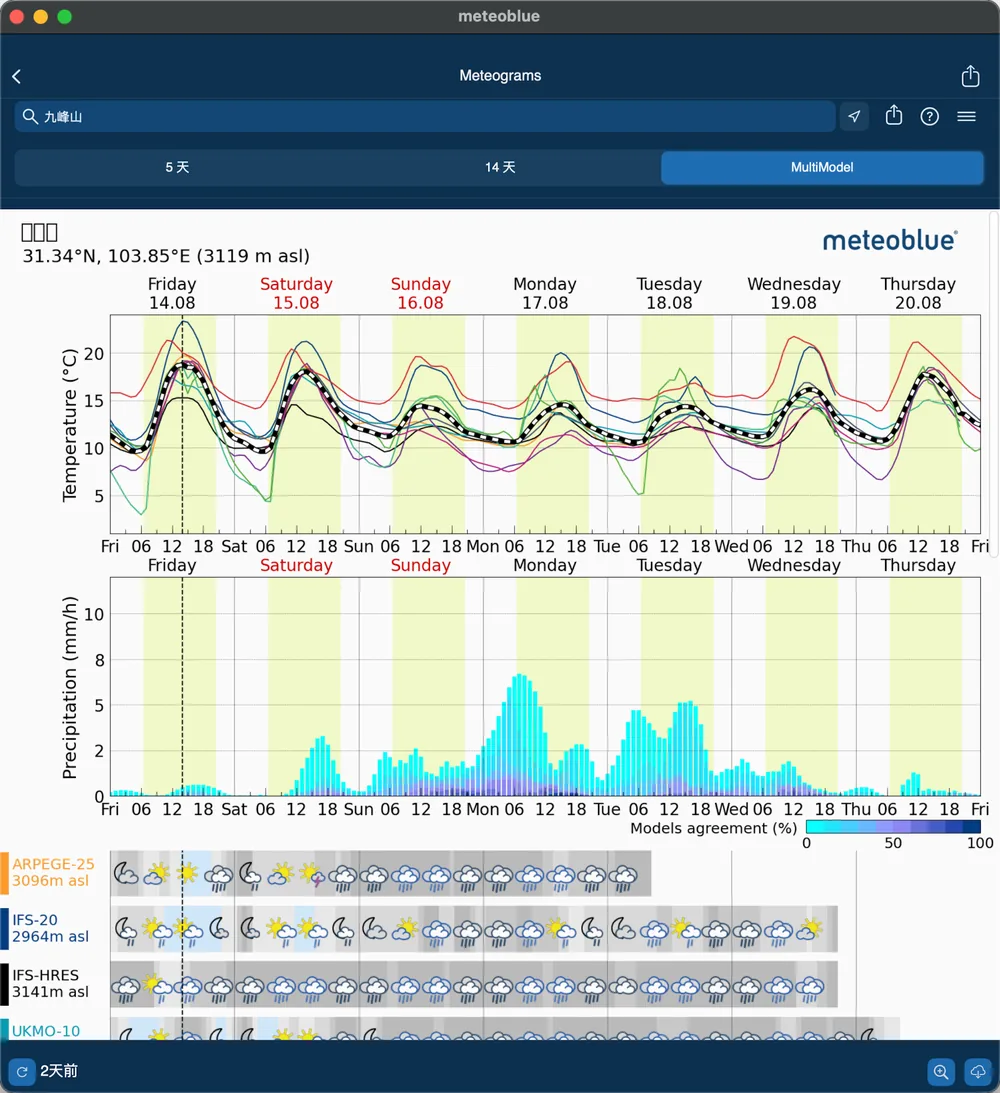Select IFS-20 model label

point(50,928)
